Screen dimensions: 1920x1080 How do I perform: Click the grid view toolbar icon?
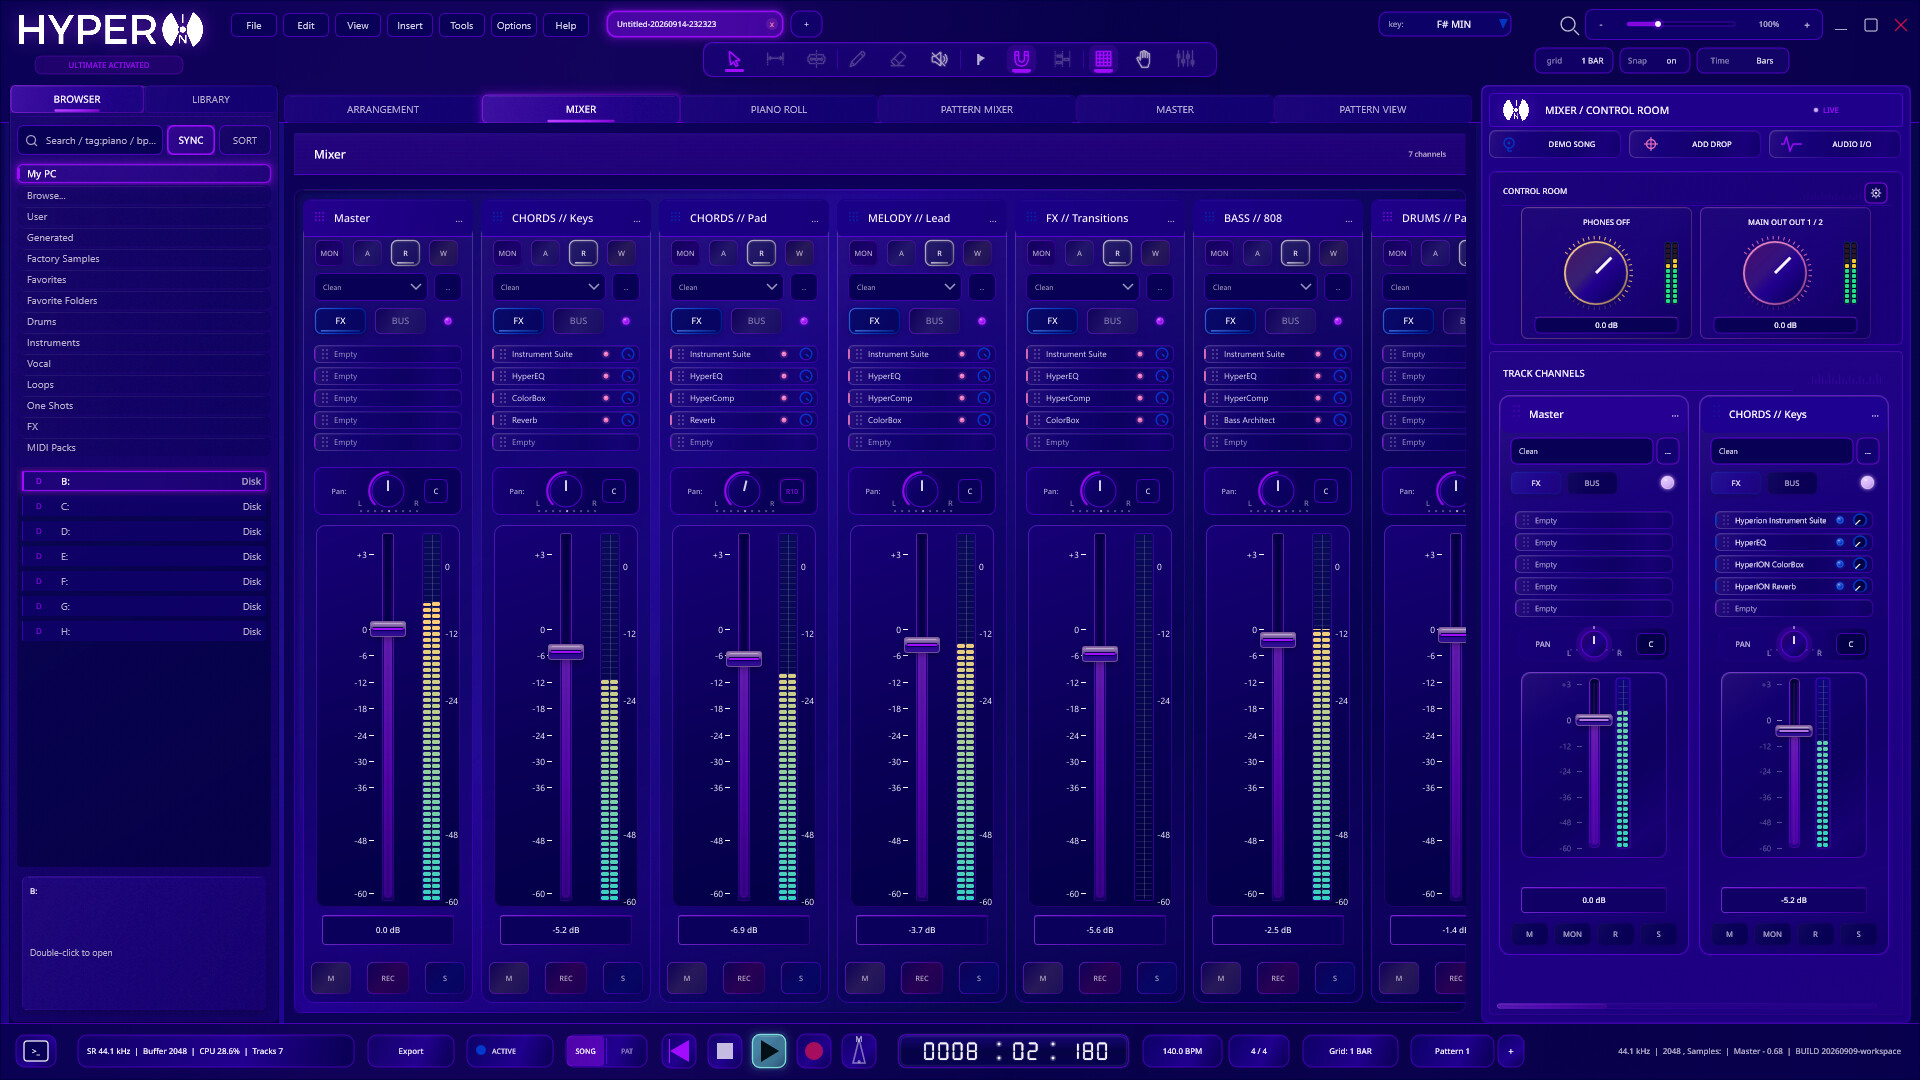[1103, 60]
